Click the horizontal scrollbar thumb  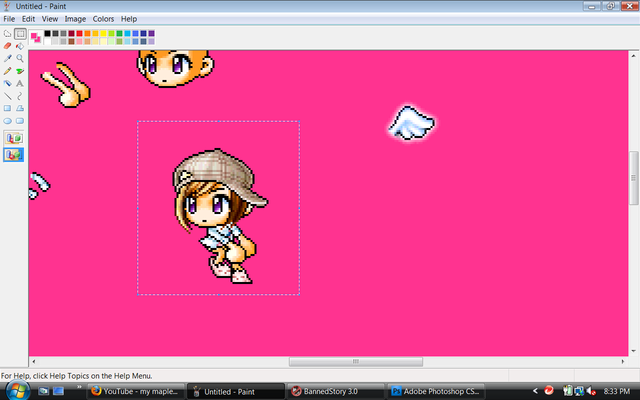[356, 362]
